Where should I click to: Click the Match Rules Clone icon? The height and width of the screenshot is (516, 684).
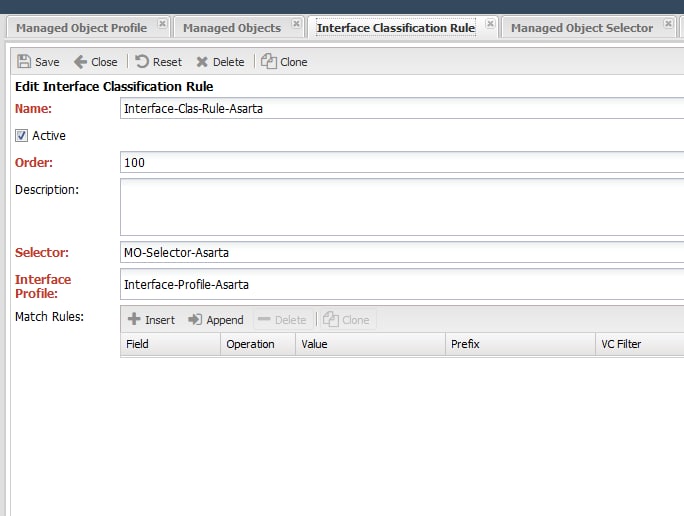point(331,319)
